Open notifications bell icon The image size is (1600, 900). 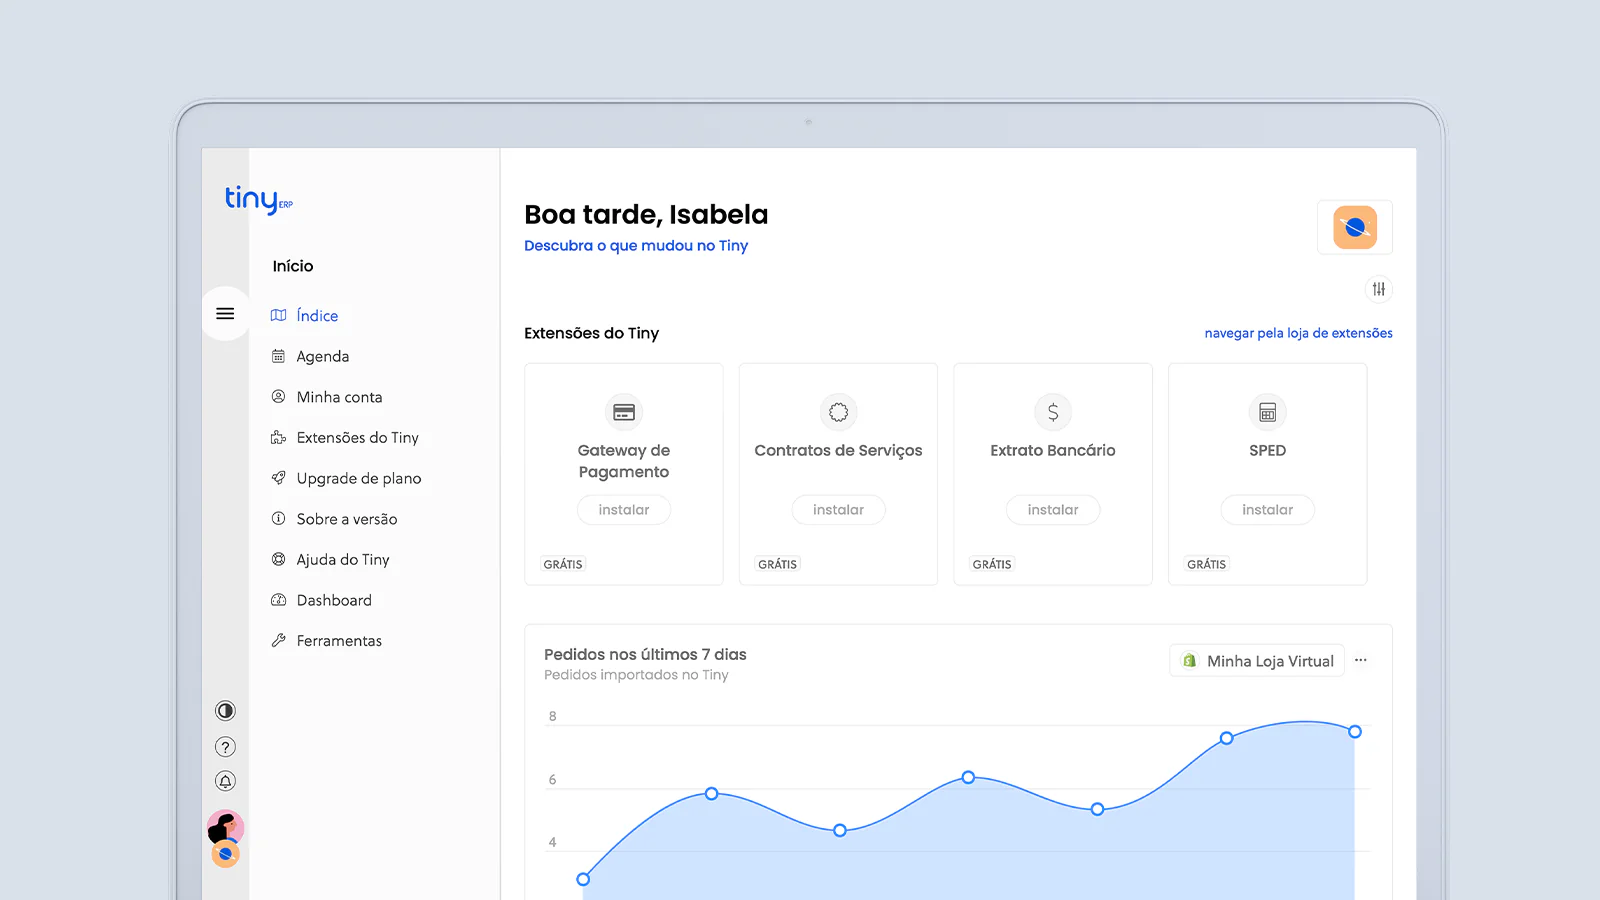(225, 781)
